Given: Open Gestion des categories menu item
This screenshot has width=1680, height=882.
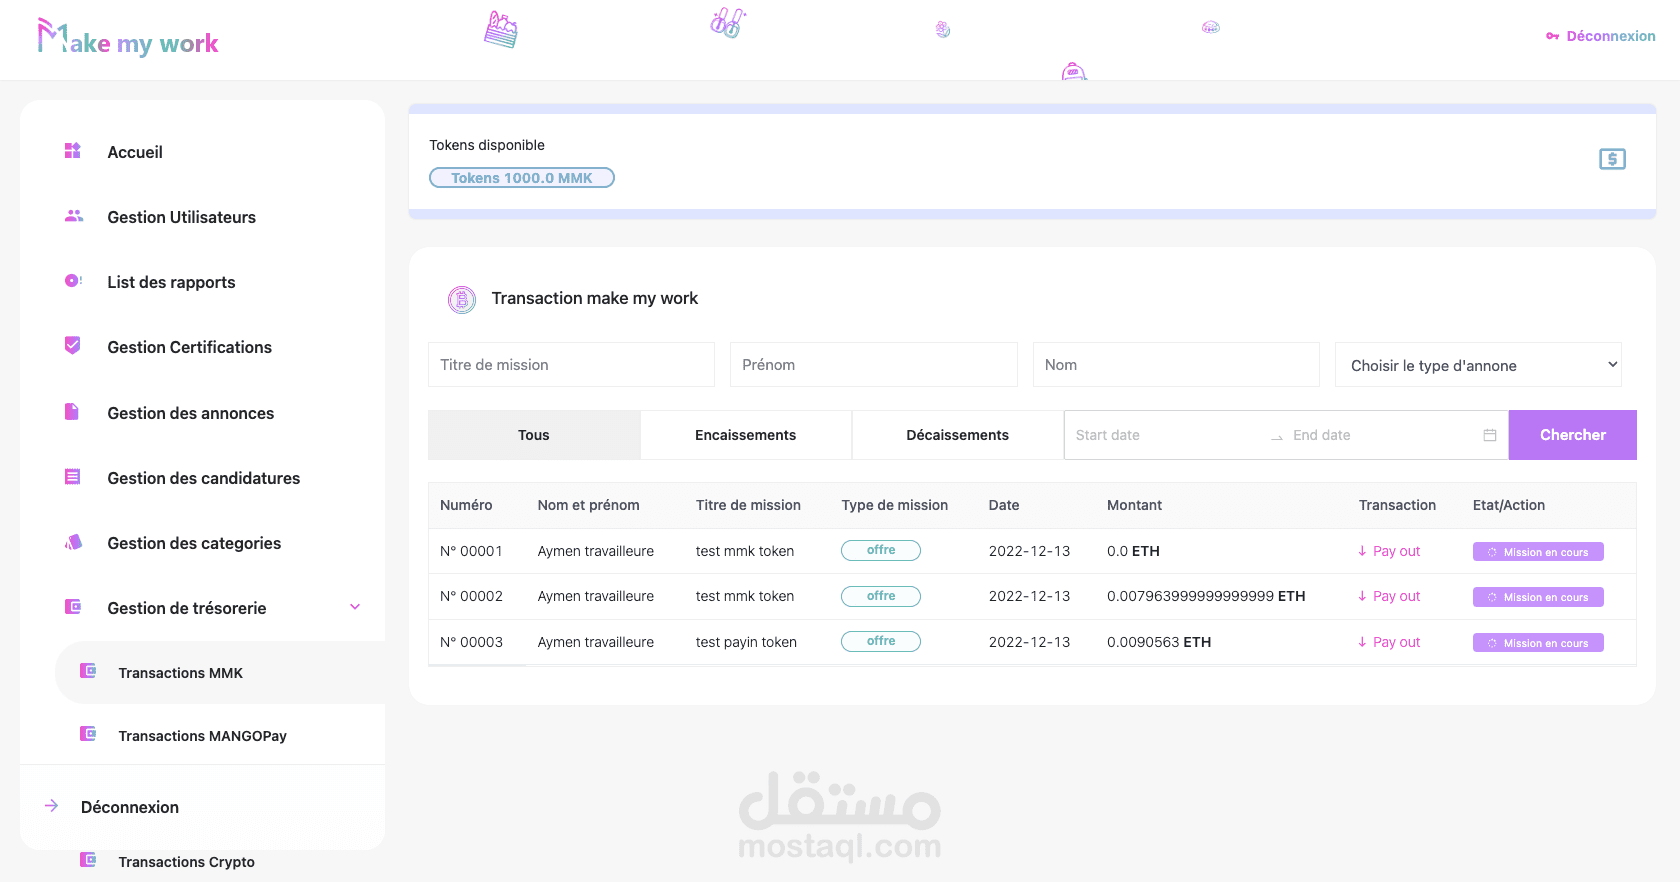Looking at the screenshot, I should (194, 543).
